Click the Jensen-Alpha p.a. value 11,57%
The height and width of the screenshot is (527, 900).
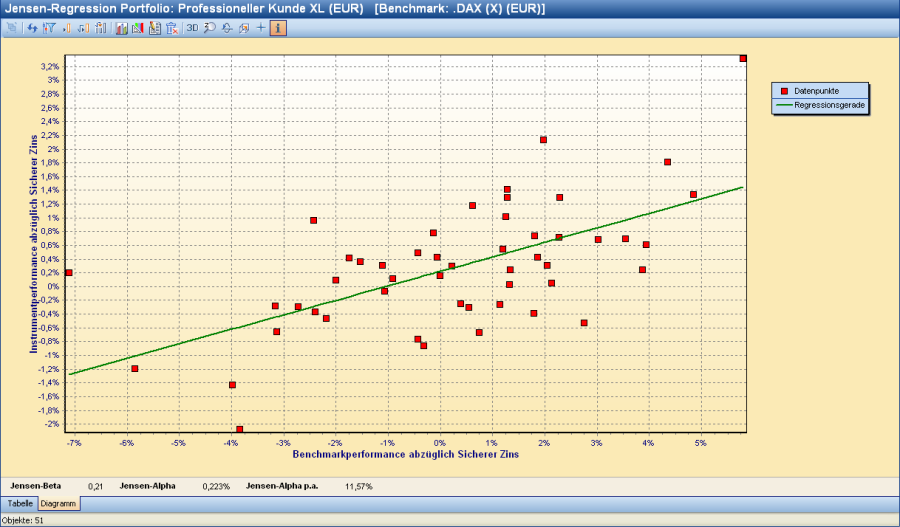[x=358, y=486]
